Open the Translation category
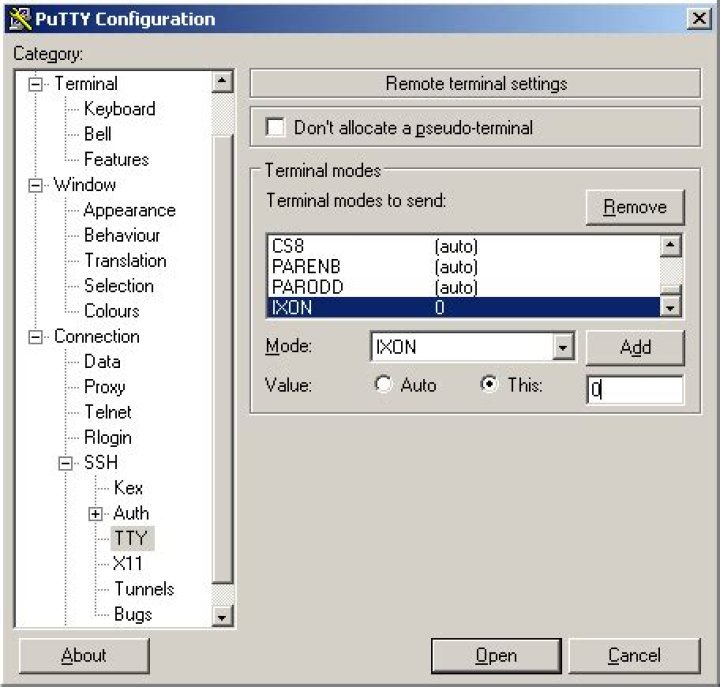This screenshot has width=720, height=687. 125,261
